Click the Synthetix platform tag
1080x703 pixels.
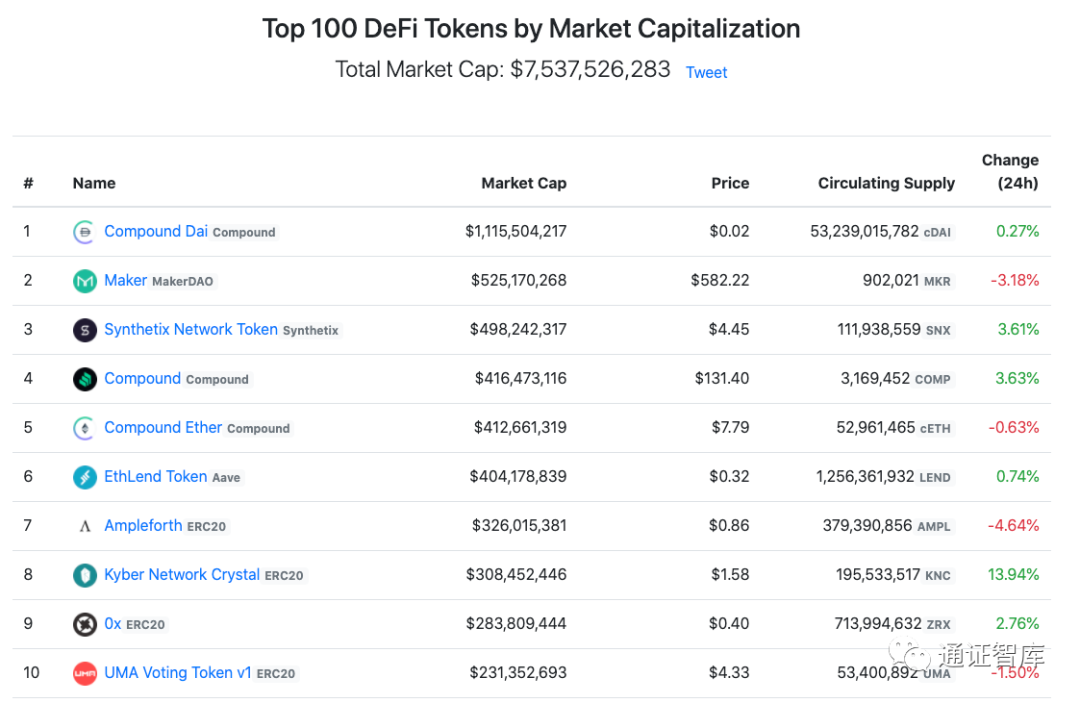[x=311, y=330]
